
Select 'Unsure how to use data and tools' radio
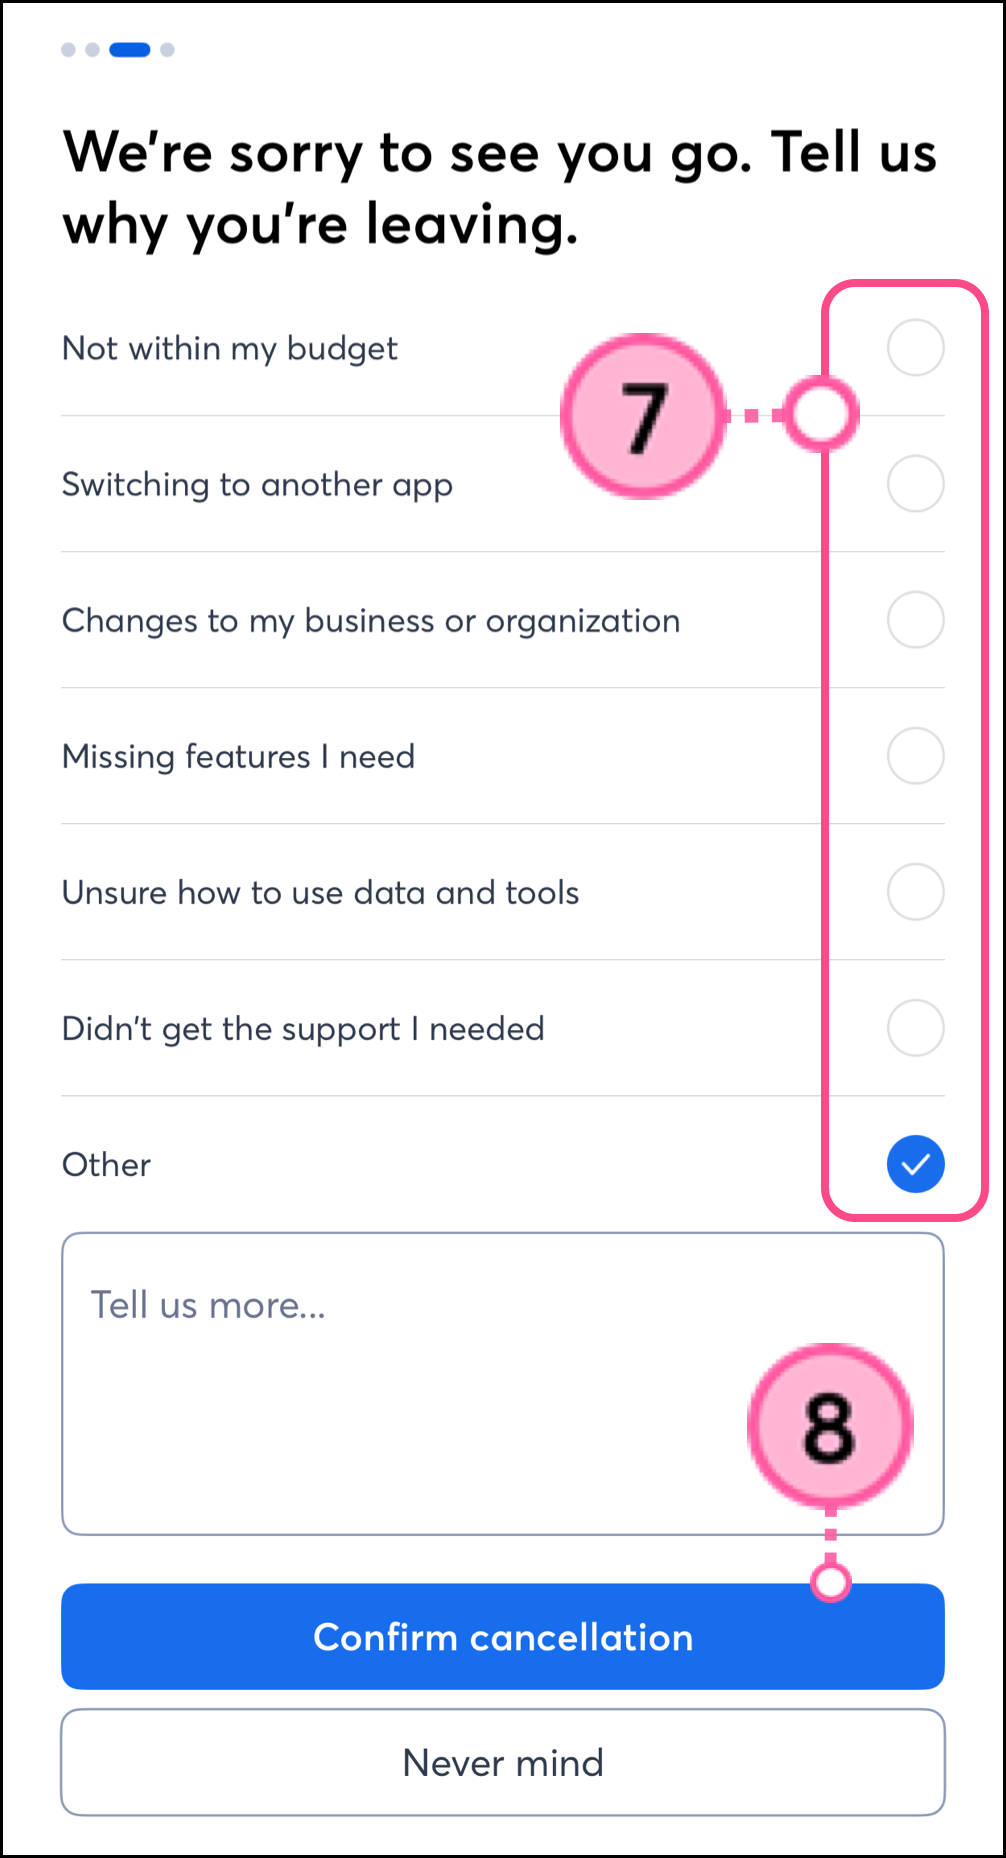pos(915,892)
